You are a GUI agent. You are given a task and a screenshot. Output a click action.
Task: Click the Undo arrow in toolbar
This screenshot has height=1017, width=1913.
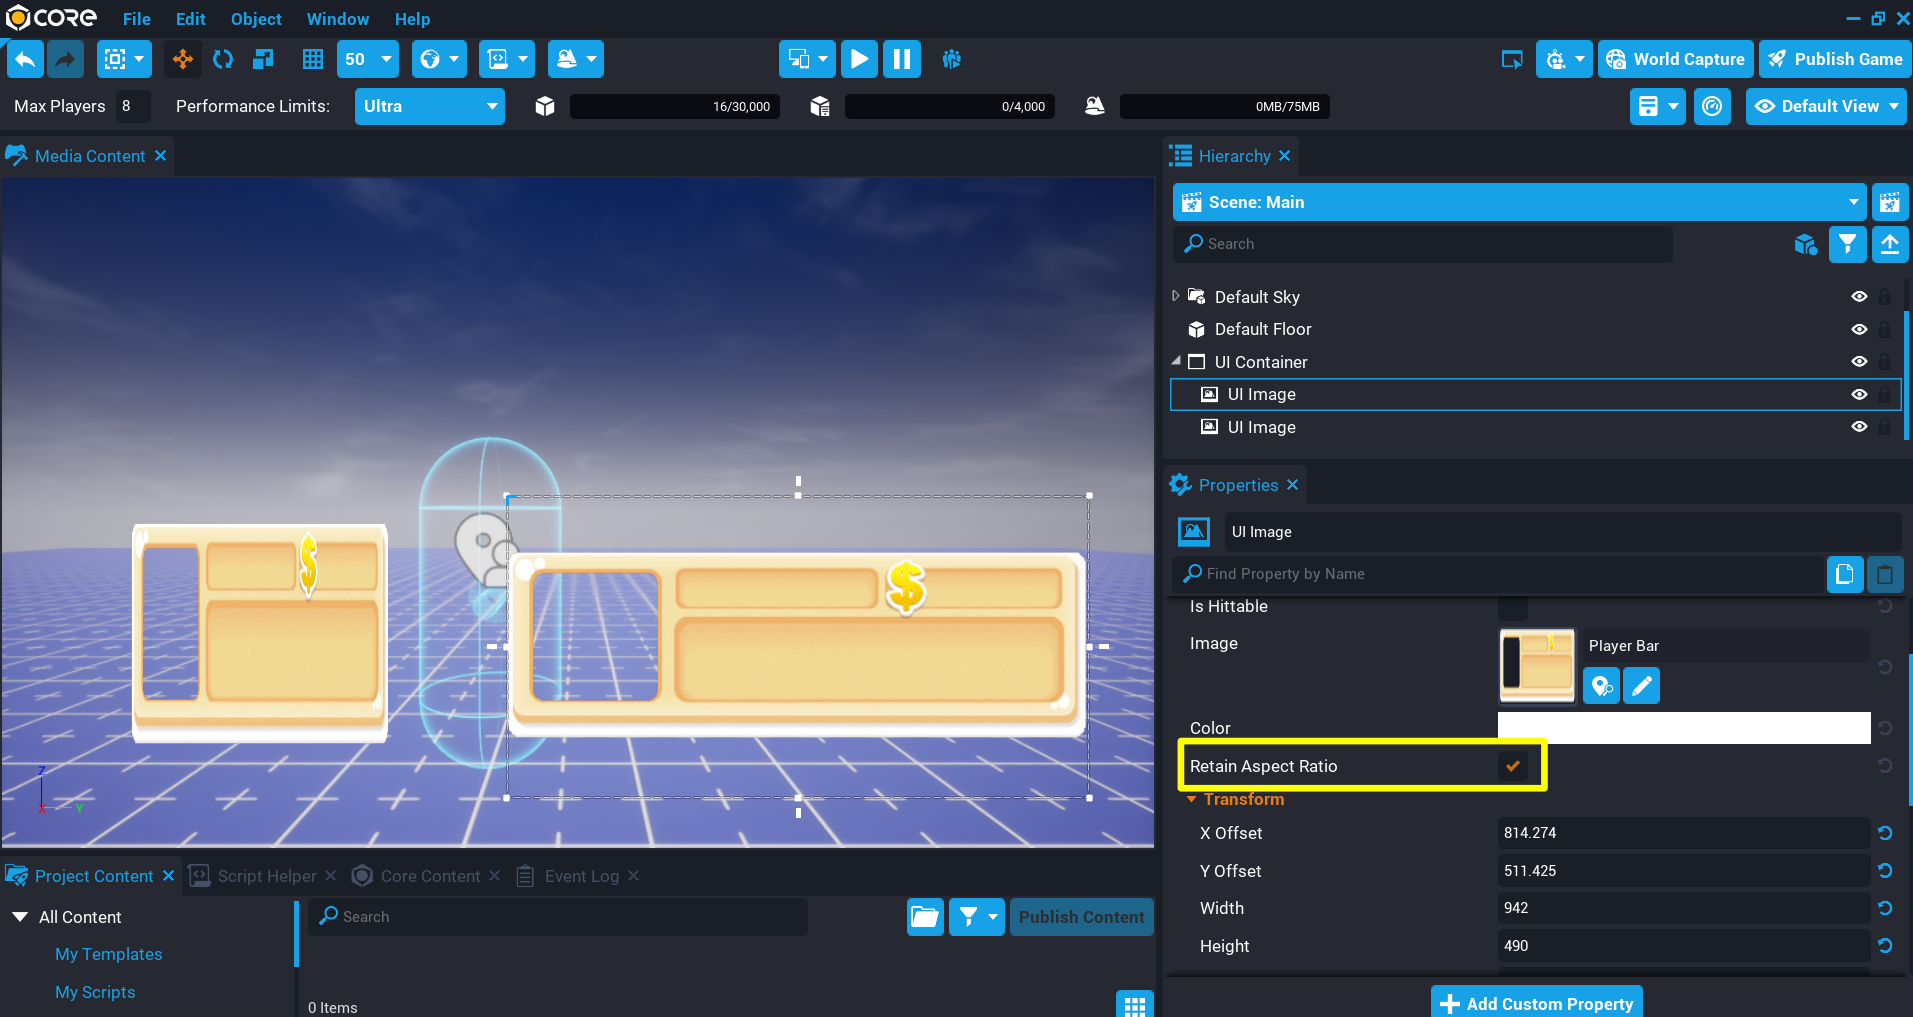[x=25, y=59]
